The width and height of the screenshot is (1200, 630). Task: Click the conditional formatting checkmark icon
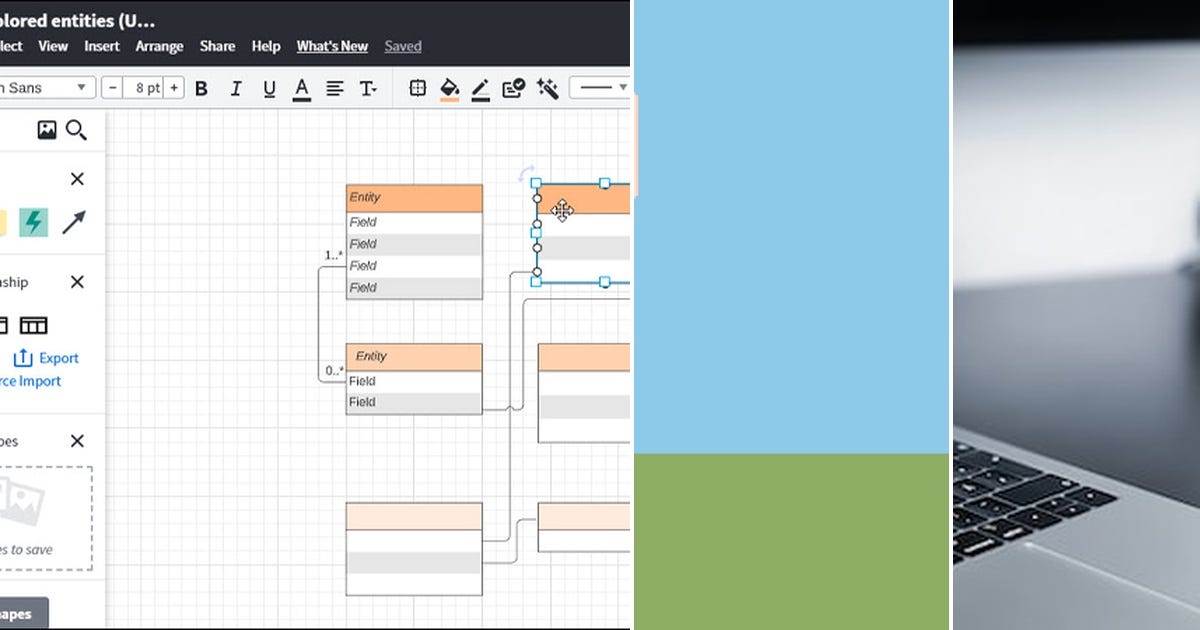[x=514, y=88]
